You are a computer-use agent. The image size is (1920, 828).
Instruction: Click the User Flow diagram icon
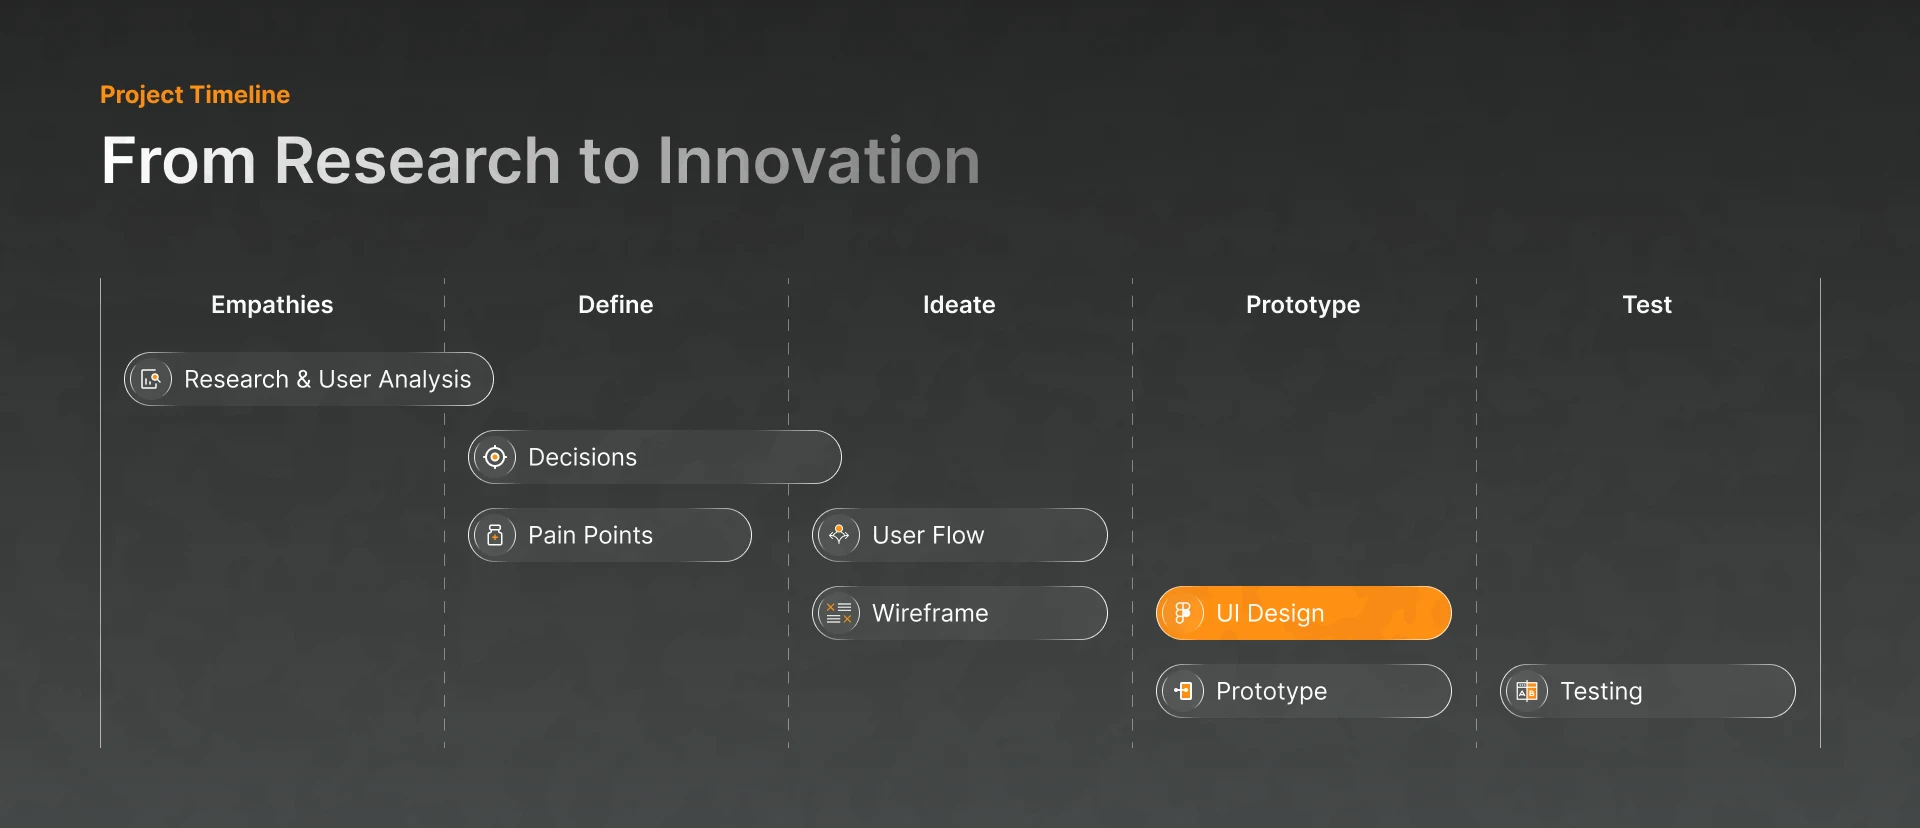839,535
